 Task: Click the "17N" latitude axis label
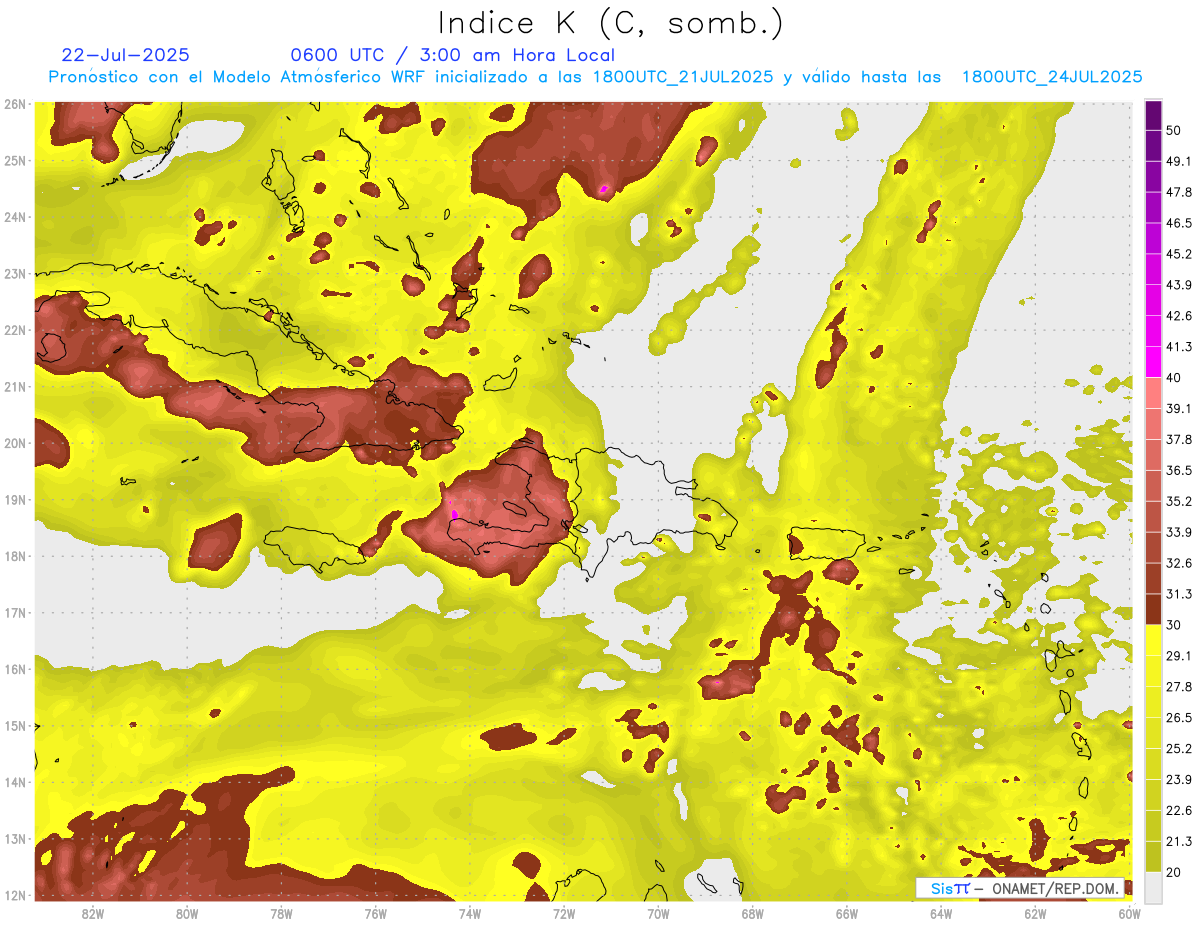pyautogui.click(x=14, y=612)
